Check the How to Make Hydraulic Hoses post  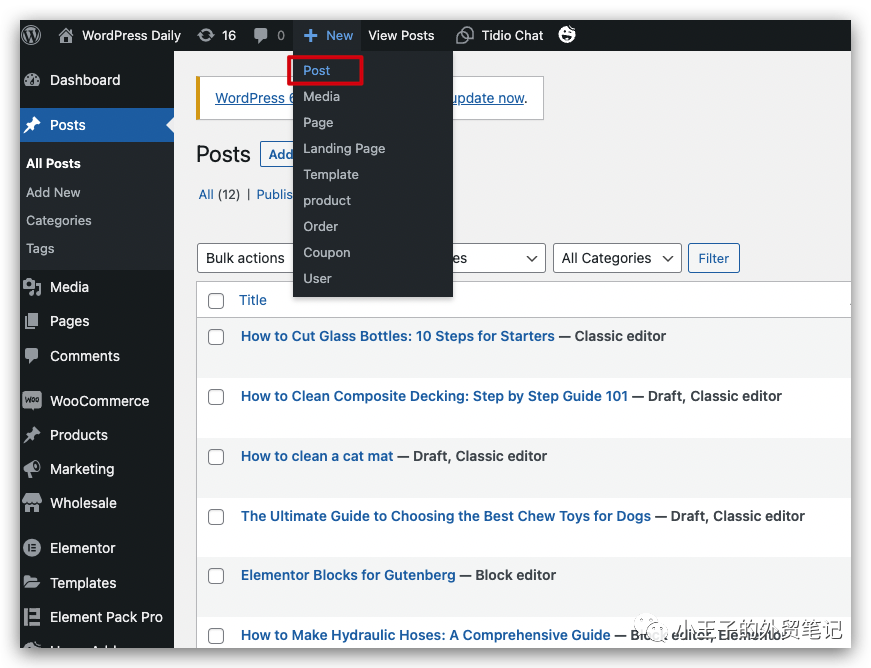[x=216, y=636]
